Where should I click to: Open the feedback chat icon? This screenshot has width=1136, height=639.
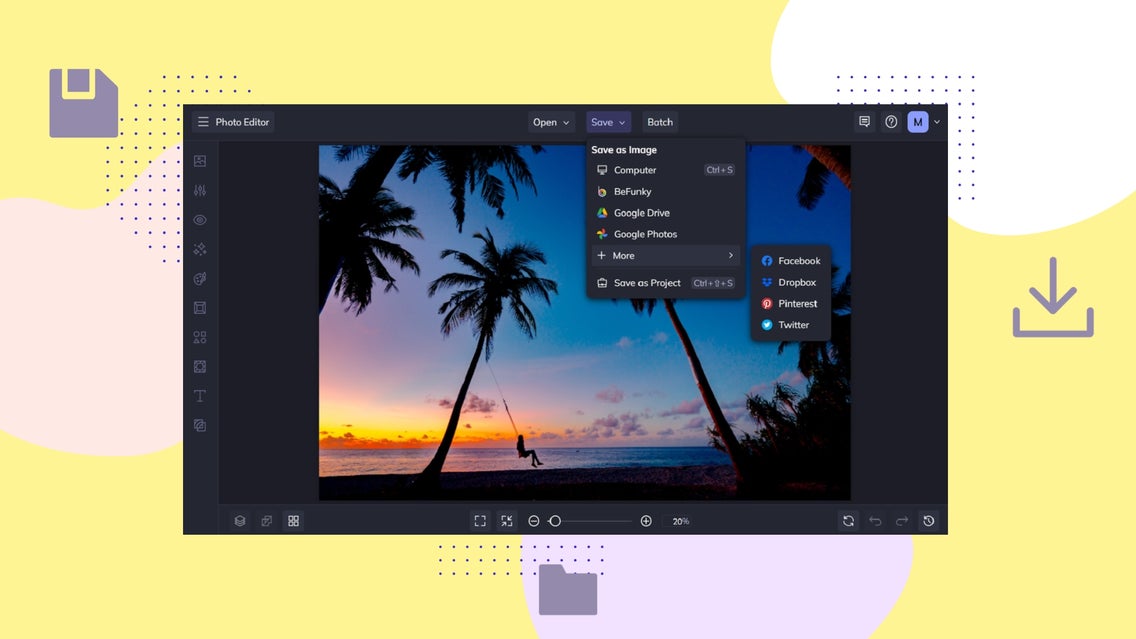(x=864, y=122)
